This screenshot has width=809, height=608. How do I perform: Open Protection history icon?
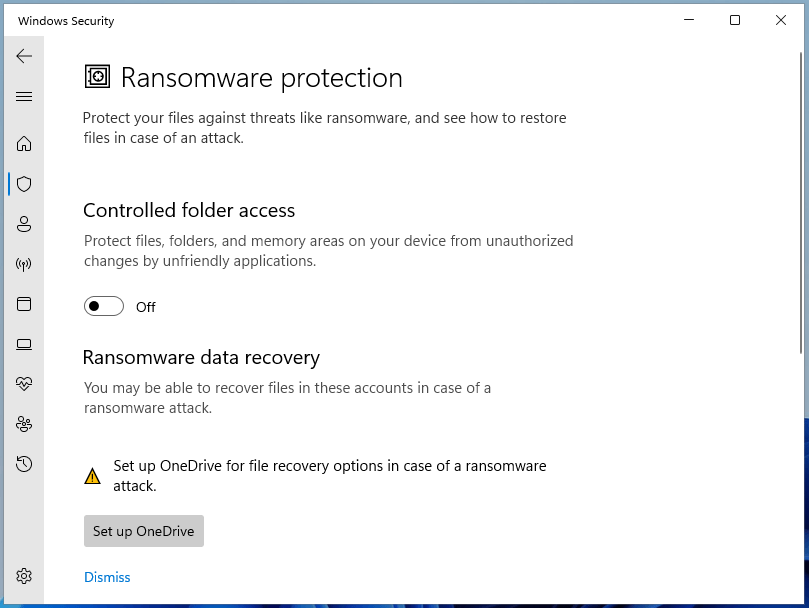(x=24, y=464)
